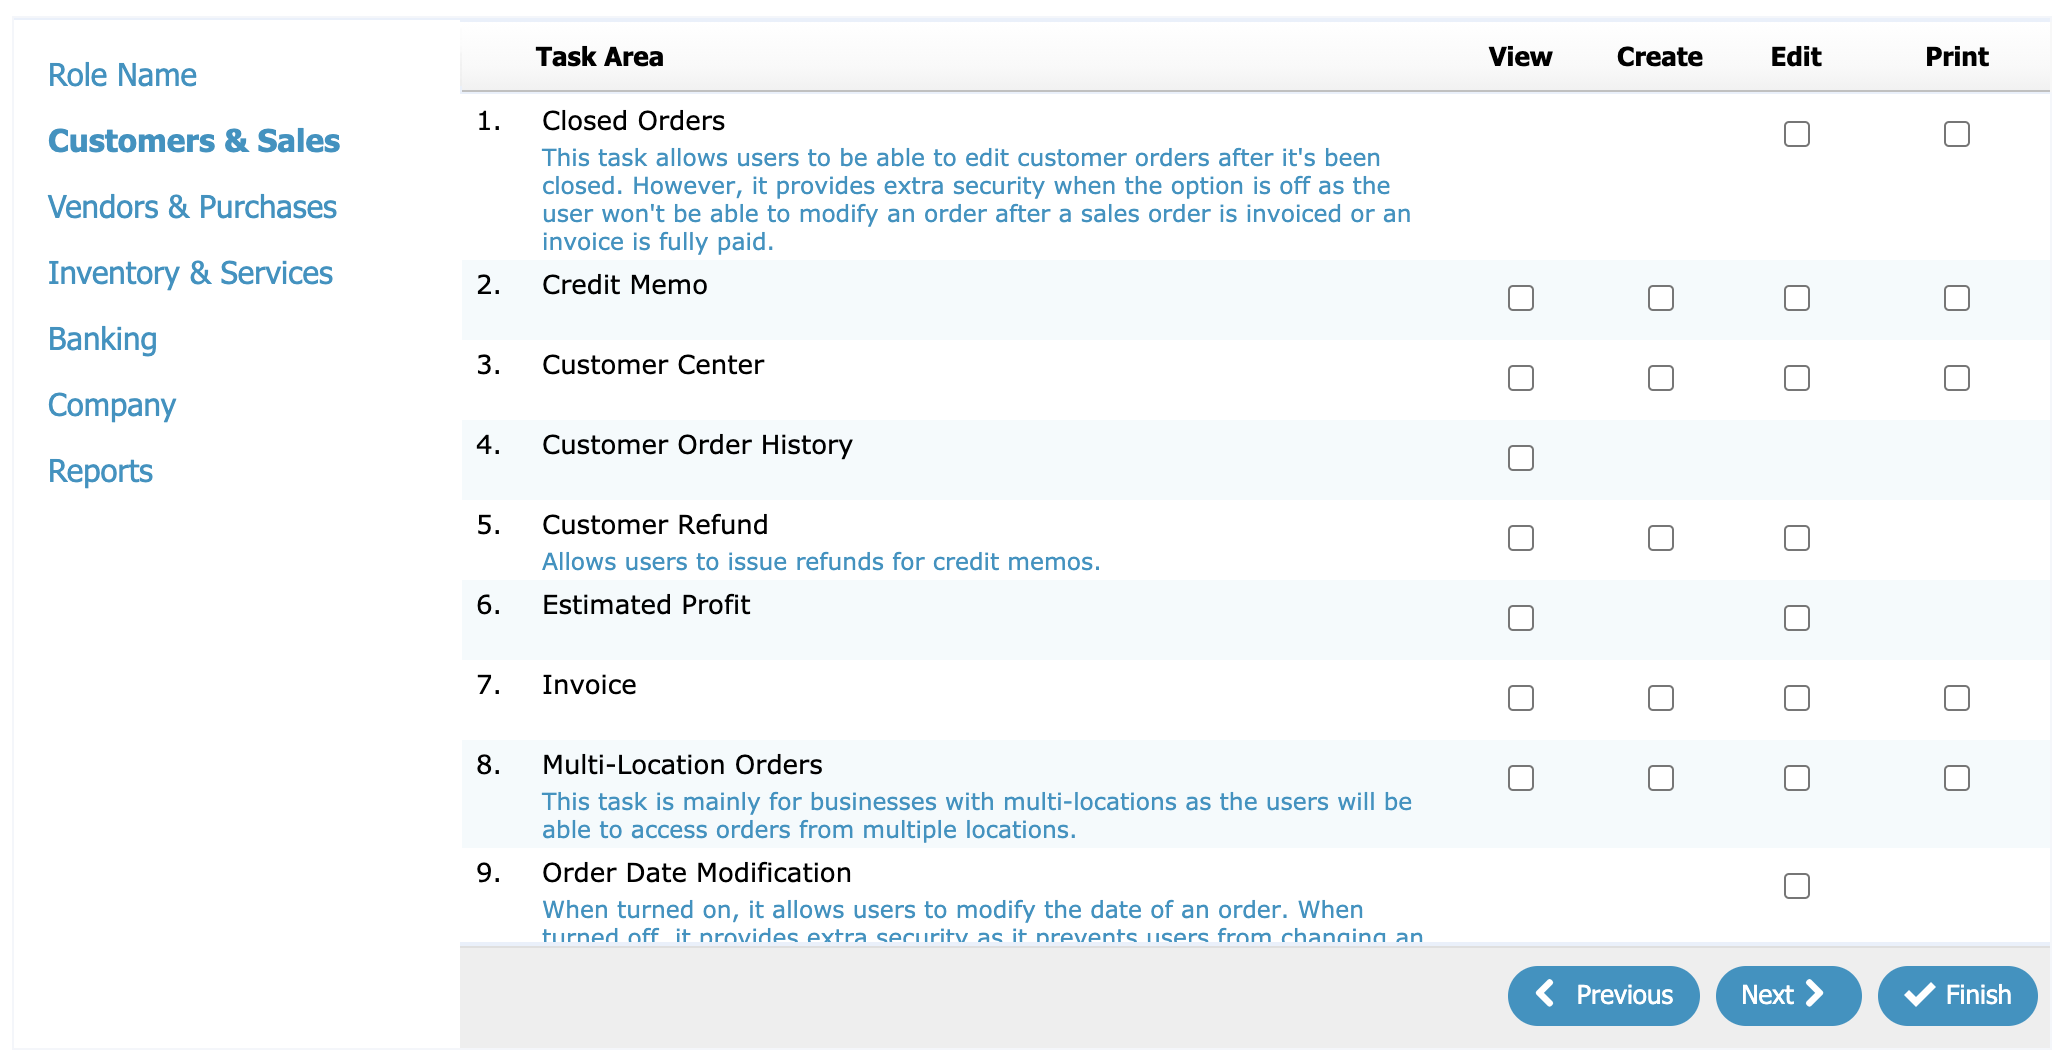Open Inventory & Services permissions
This screenshot has height=1064, width=2062.
tap(190, 273)
